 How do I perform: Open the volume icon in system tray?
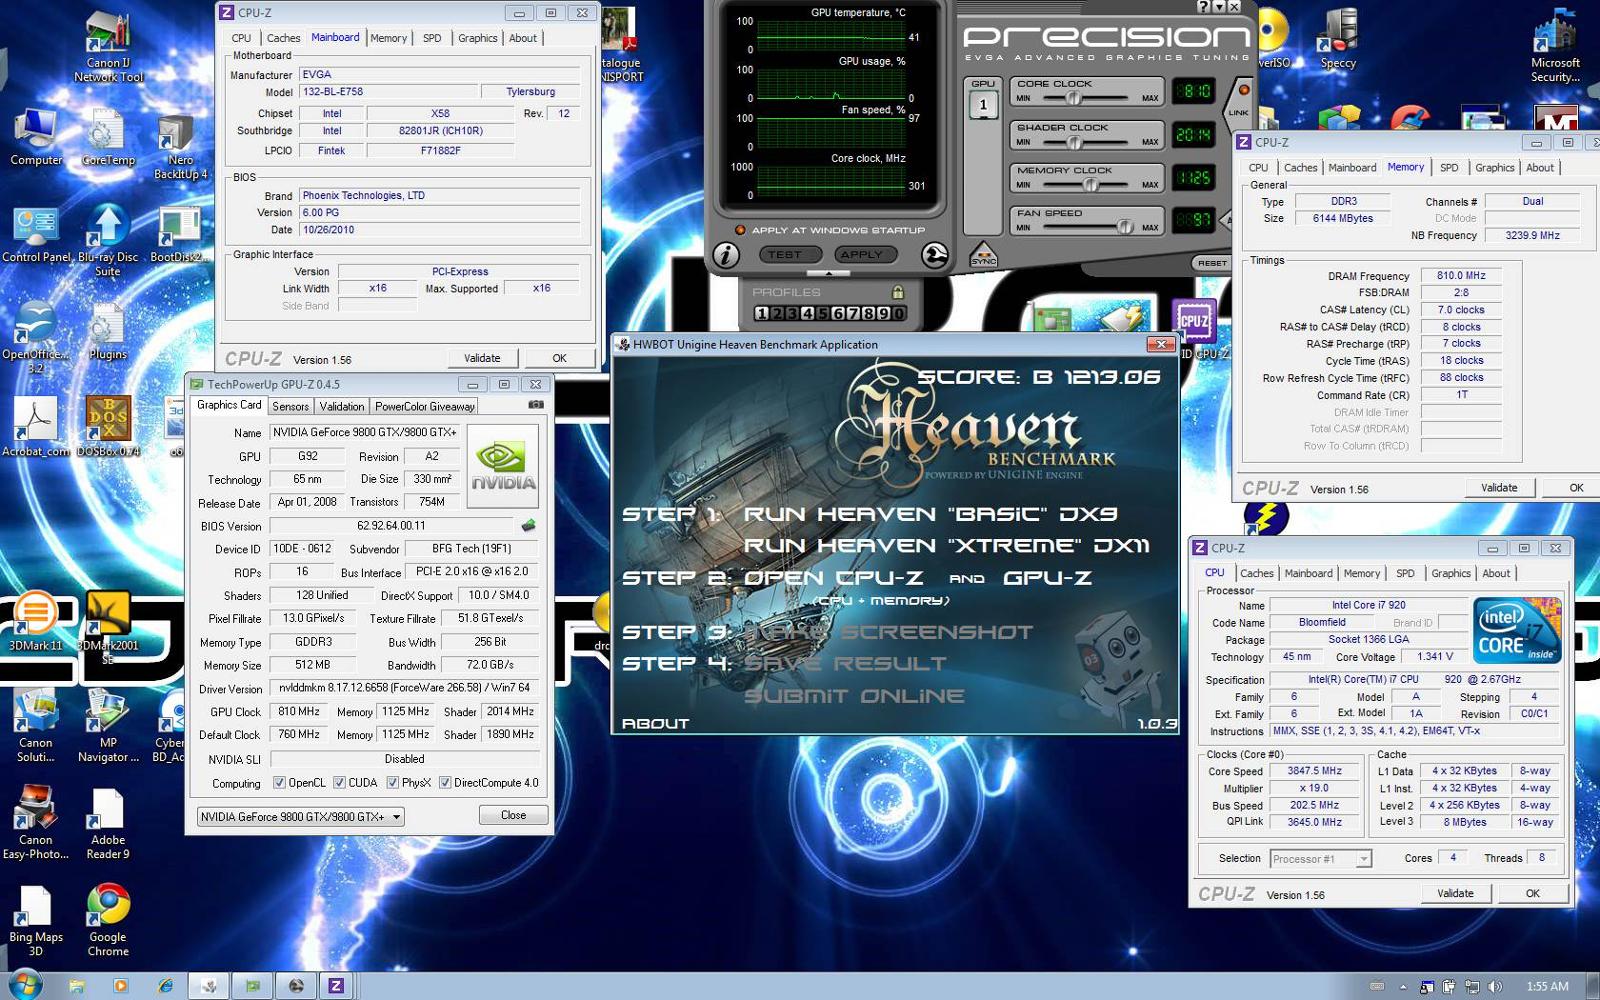coord(1494,986)
